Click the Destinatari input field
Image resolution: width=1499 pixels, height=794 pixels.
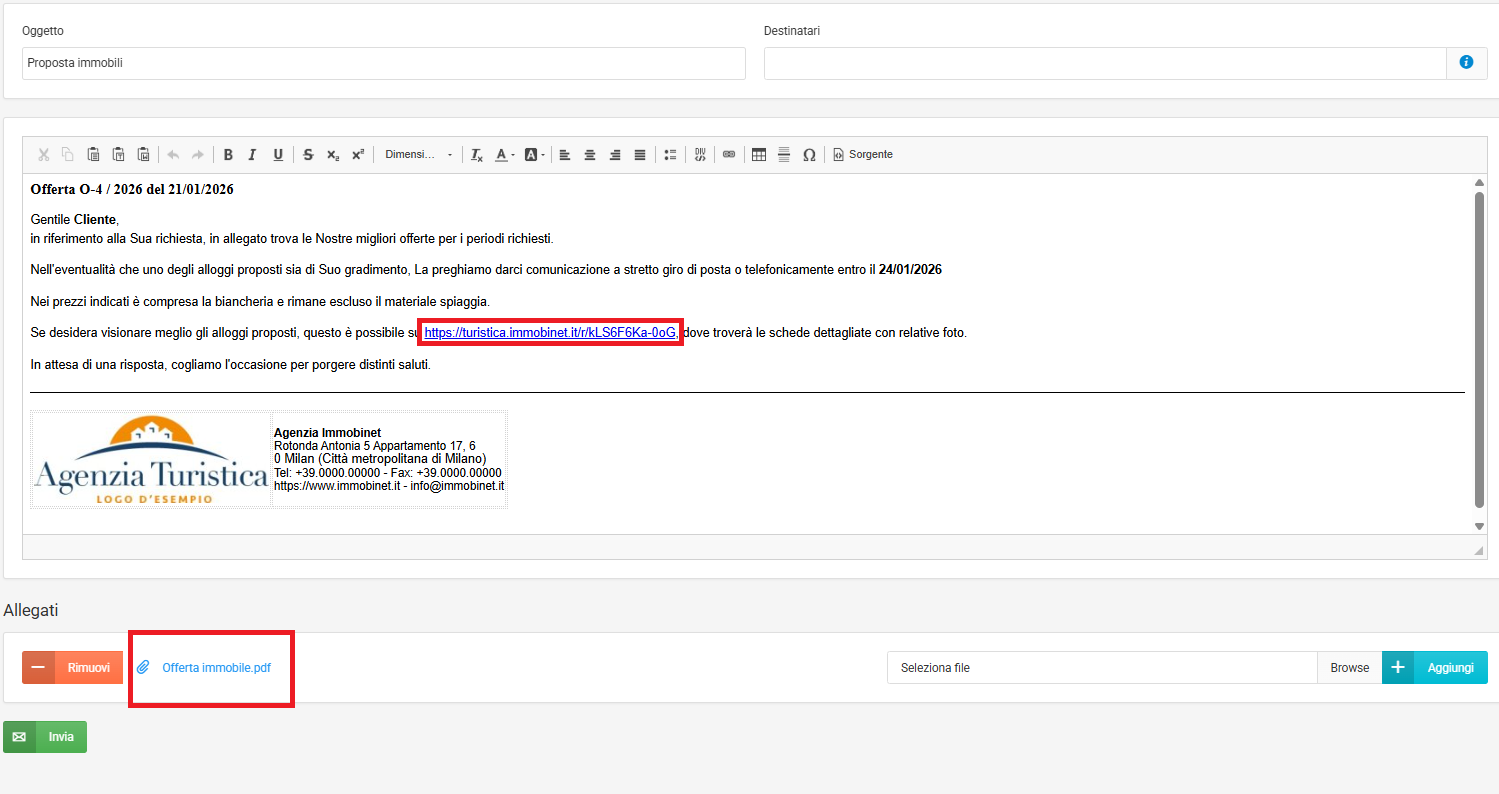1104,63
